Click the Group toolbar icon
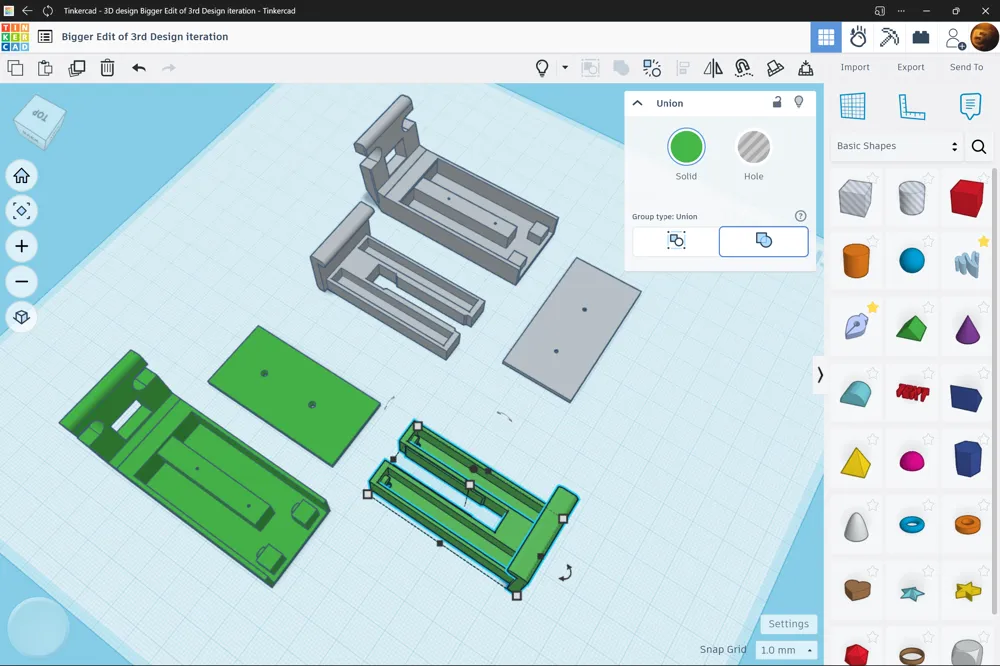The image size is (1000, 666). pyautogui.click(x=591, y=68)
